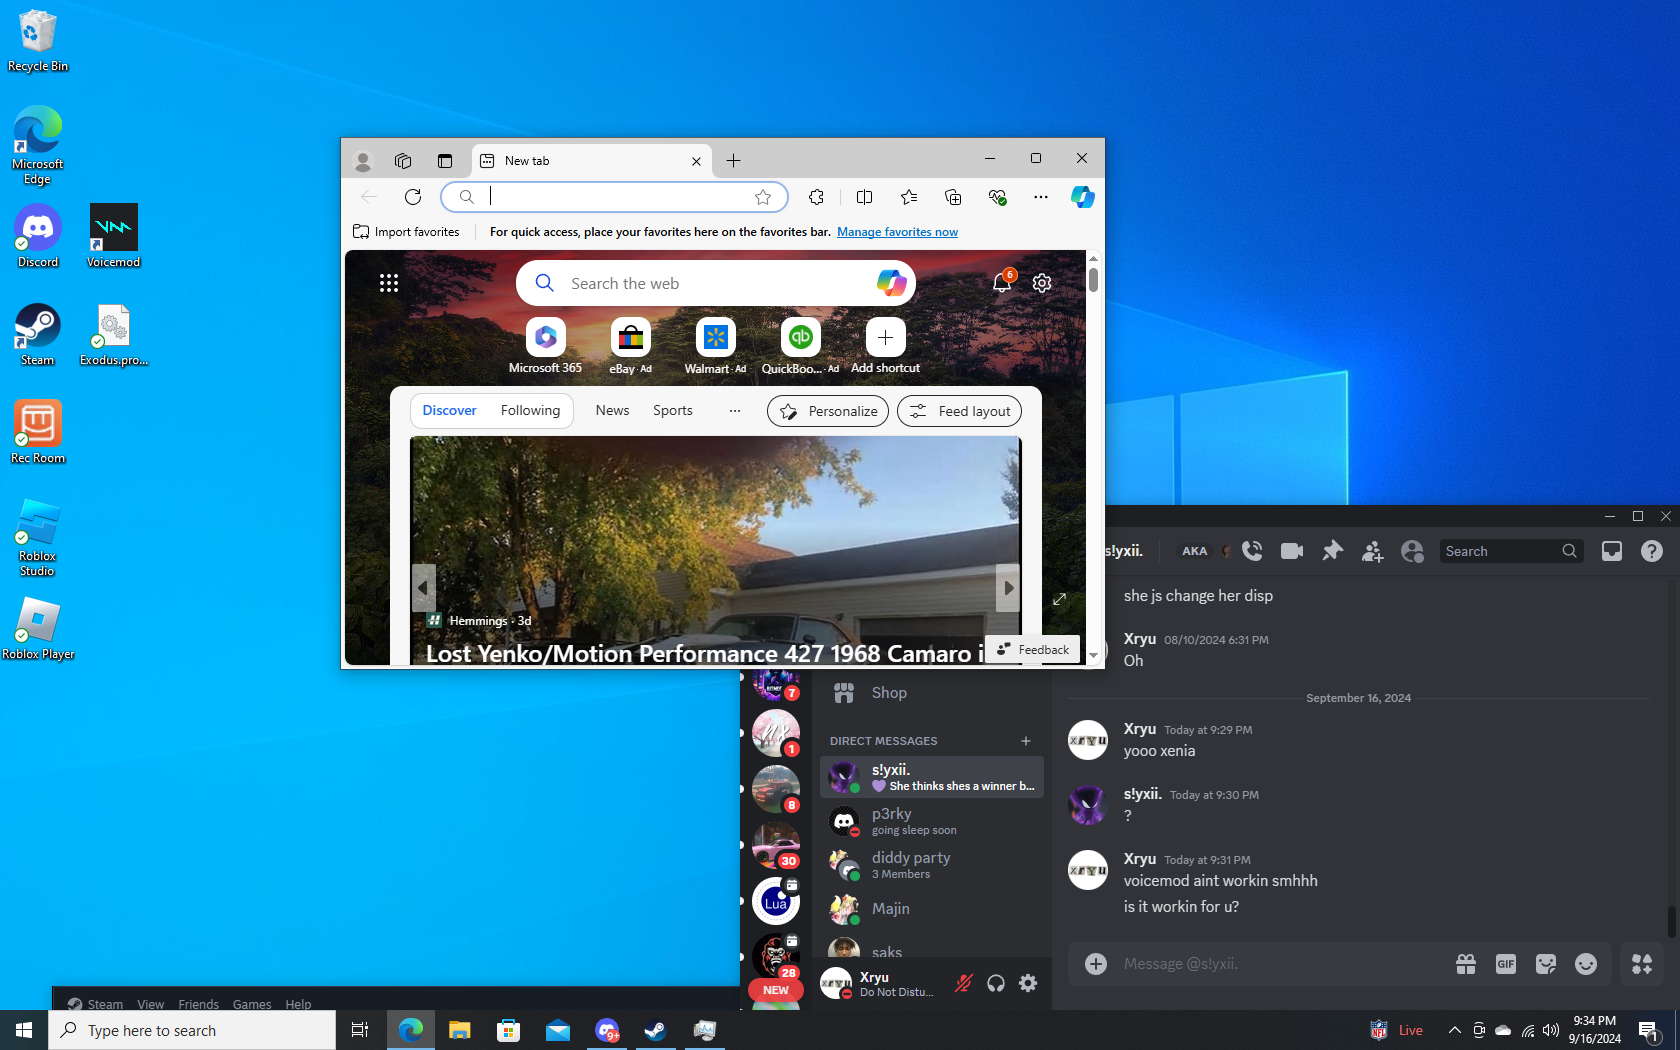The image size is (1680, 1050).
Task: Send a gift in Discord
Action: coord(1466,964)
